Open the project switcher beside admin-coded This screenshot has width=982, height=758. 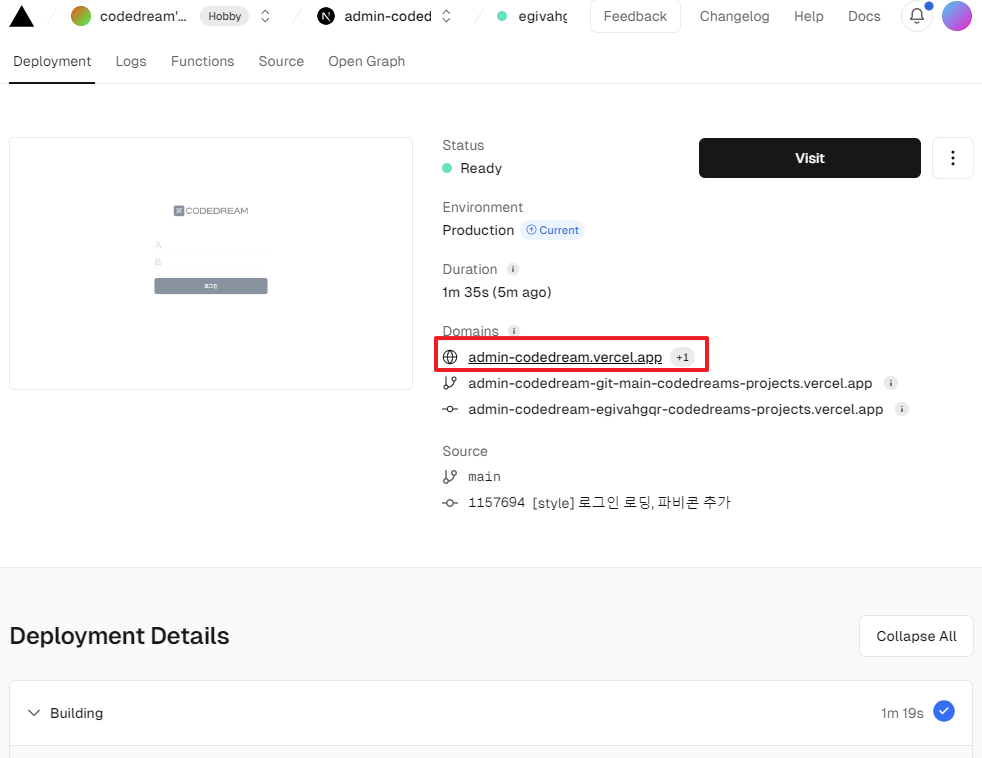pyautogui.click(x=447, y=16)
